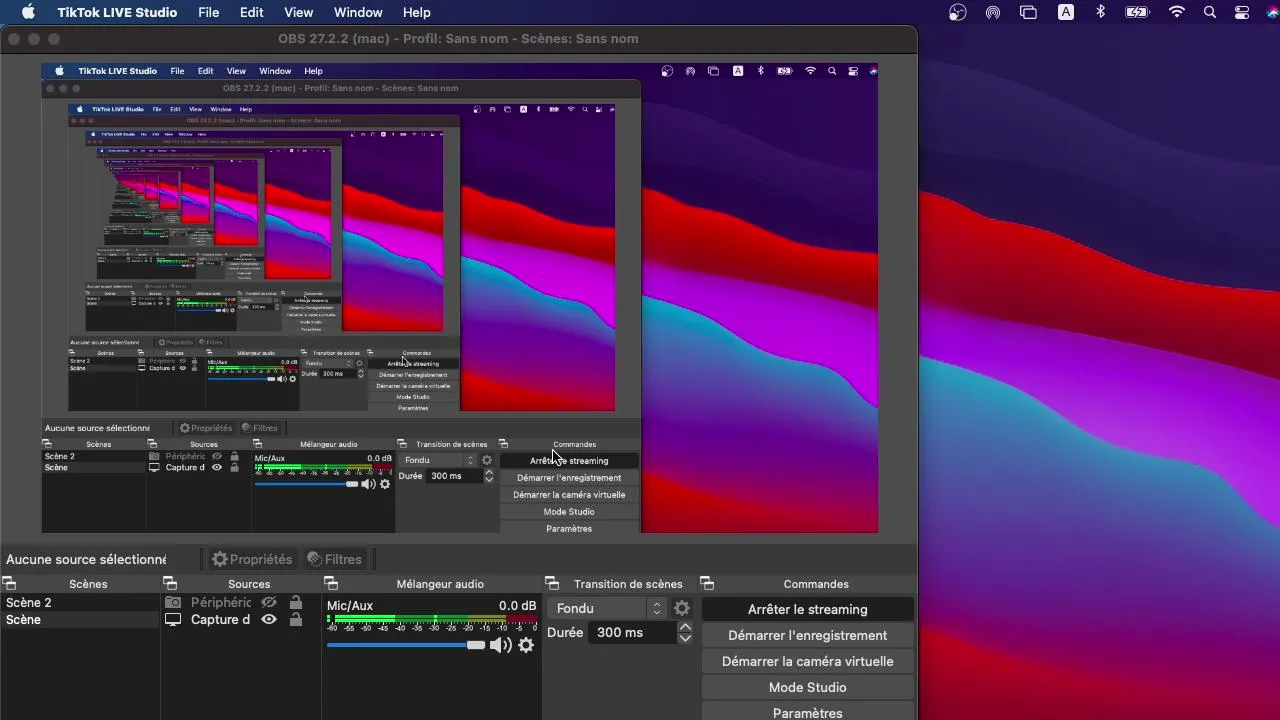This screenshot has width=1280, height=720.
Task: Open the Apple menu
Action: pos(28,12)
